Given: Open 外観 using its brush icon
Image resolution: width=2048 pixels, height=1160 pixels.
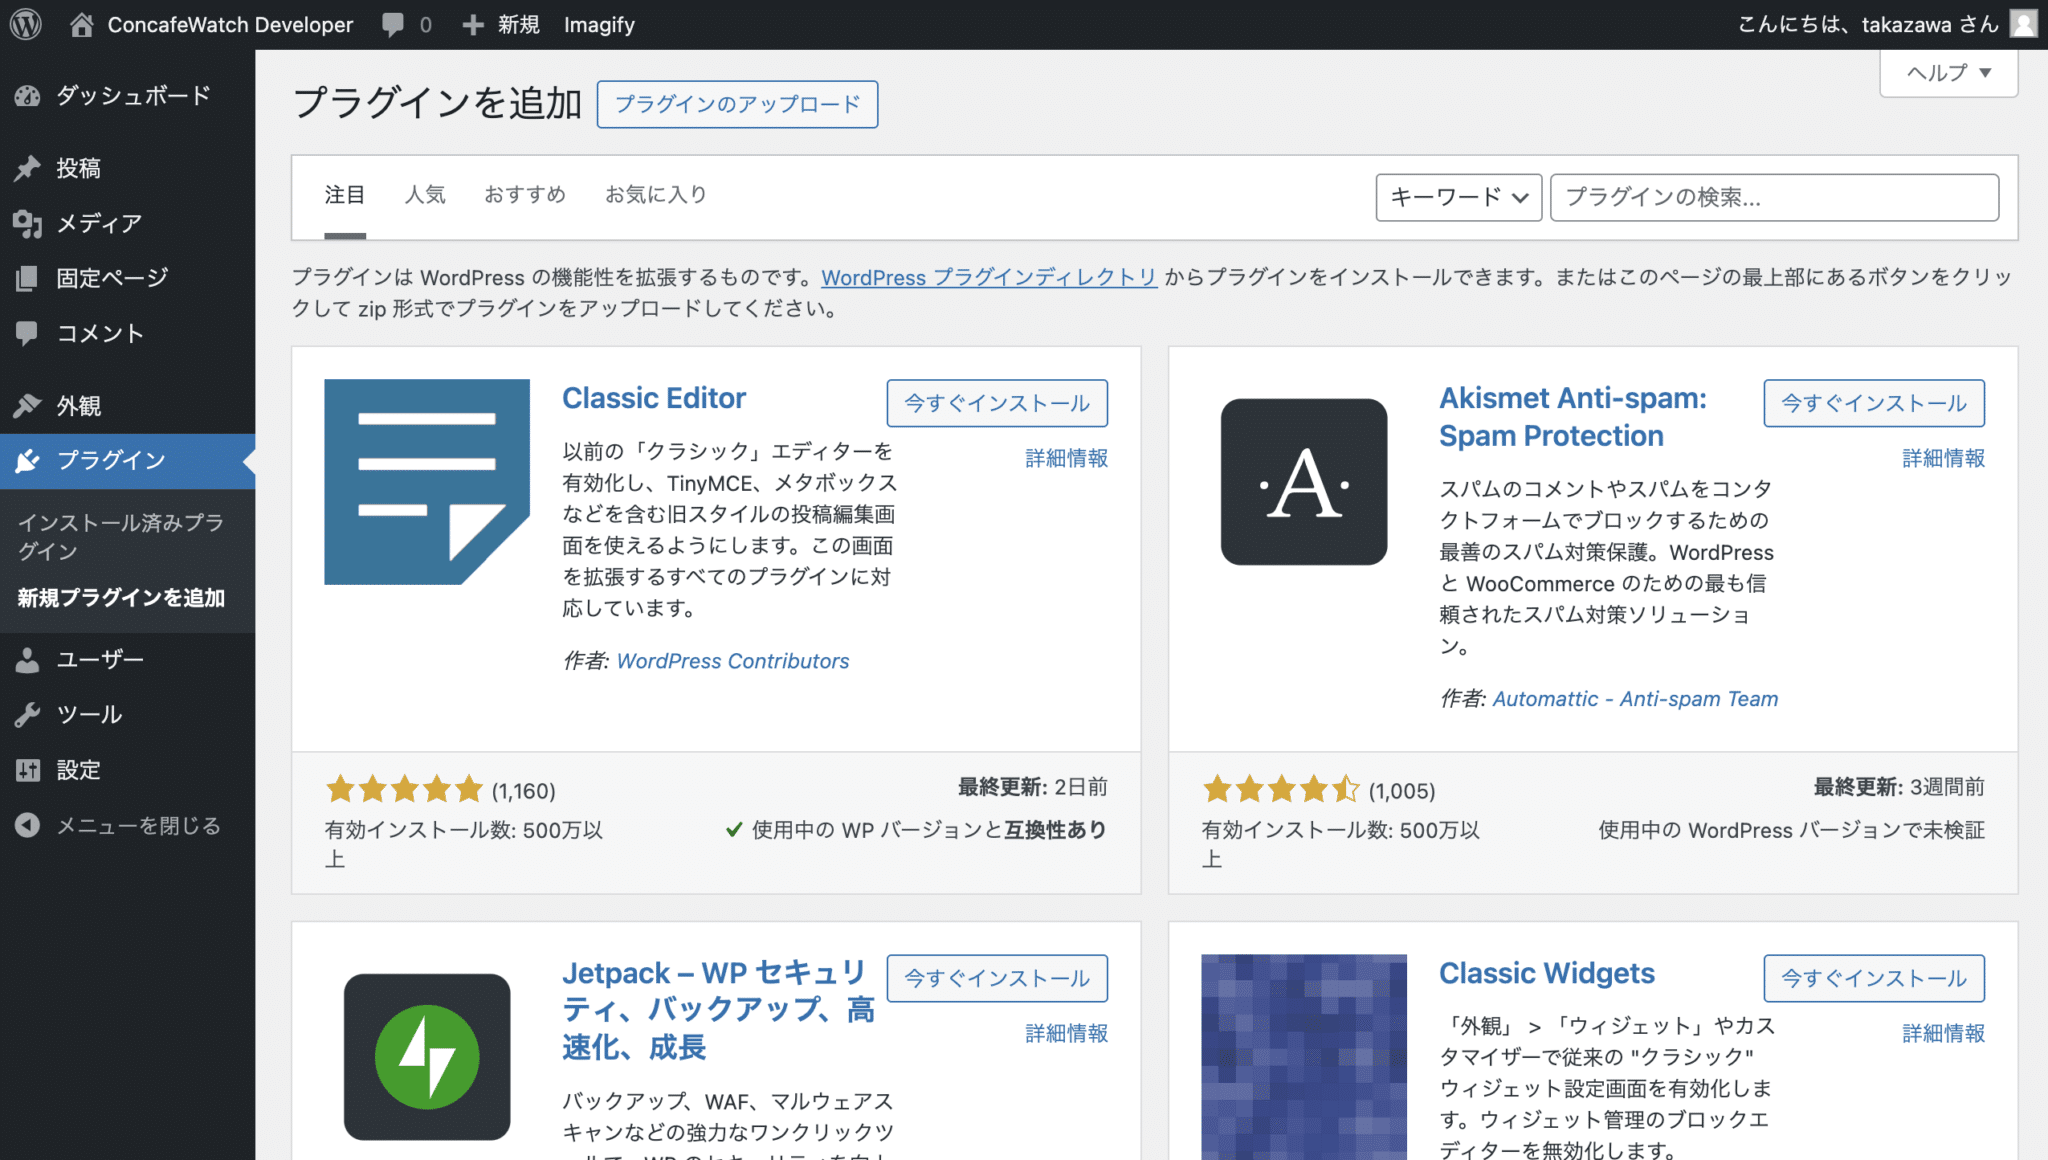Looking at the screenshot, I should tap(29, 405).
